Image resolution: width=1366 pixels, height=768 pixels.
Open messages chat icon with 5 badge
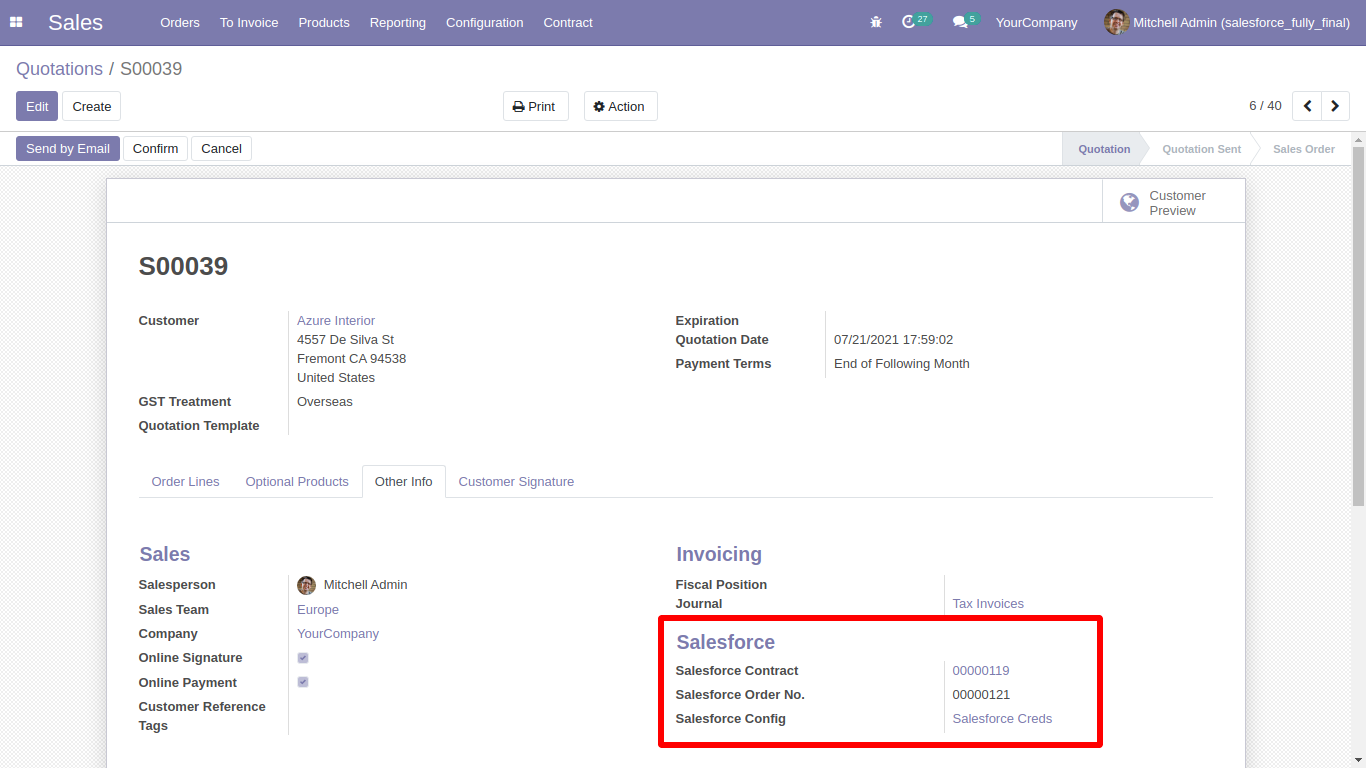click(965, 21)
